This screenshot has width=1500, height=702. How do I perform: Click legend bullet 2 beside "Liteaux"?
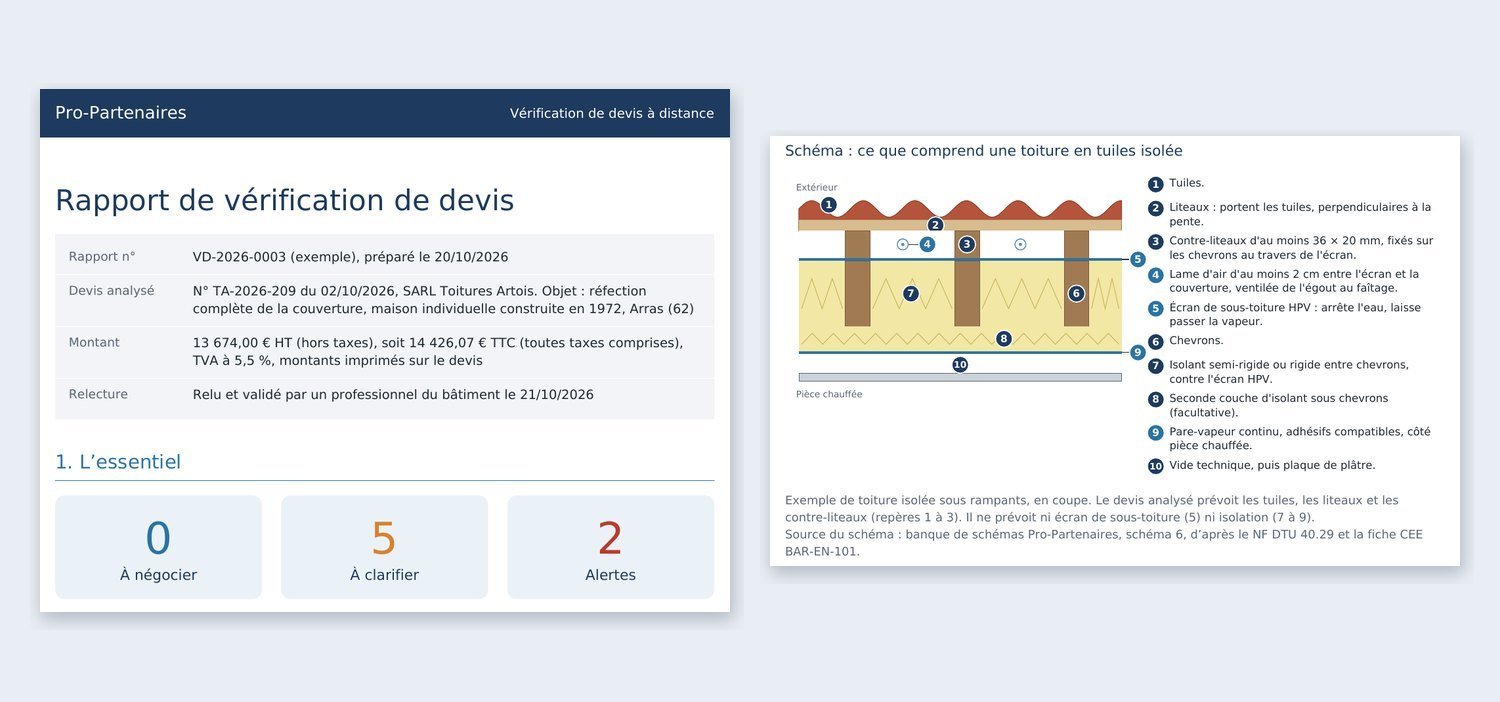pyautogui.click(x=1155, y=208)
